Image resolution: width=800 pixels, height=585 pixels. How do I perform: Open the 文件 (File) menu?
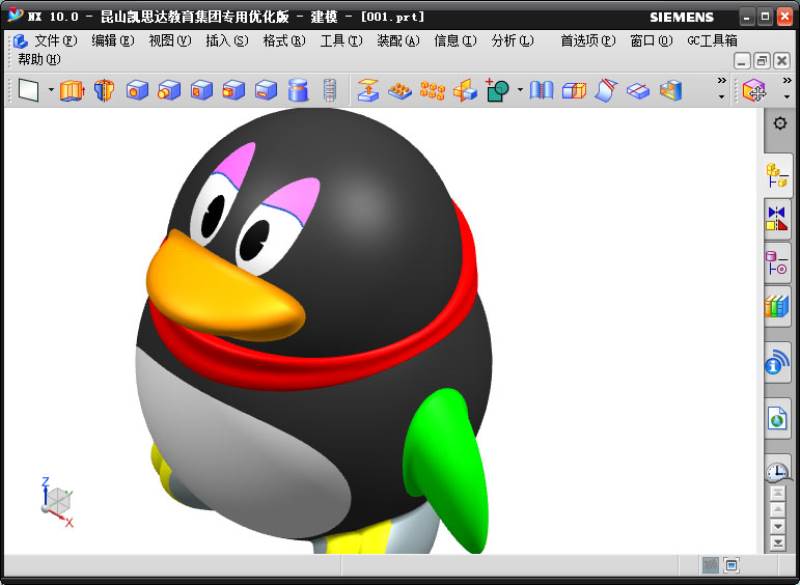54,41
